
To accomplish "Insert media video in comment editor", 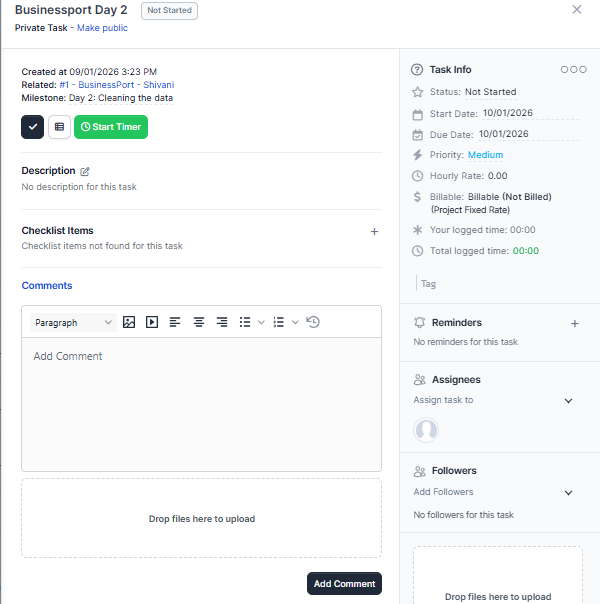I will click(152, 322).
